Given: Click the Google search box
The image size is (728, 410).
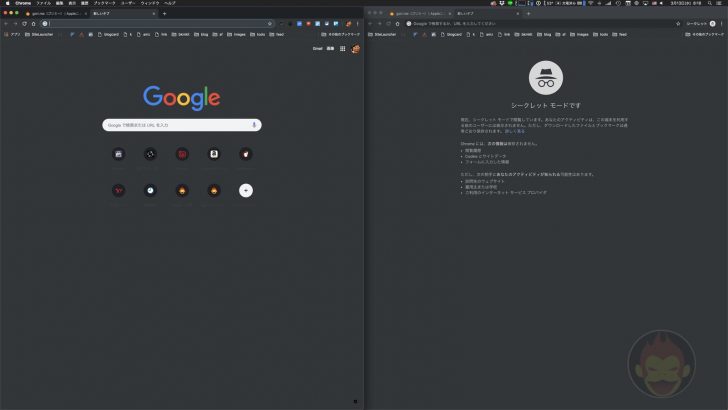Looking at the screenshot, I should click(182, 125).
